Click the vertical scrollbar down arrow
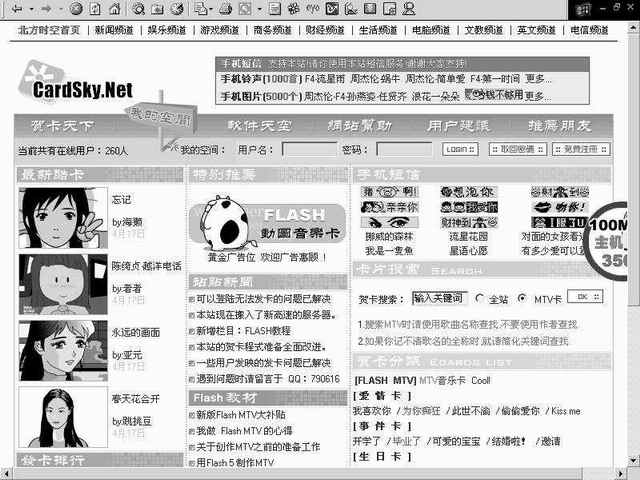This screenshot has width=640, height=480. click(633, 461)
